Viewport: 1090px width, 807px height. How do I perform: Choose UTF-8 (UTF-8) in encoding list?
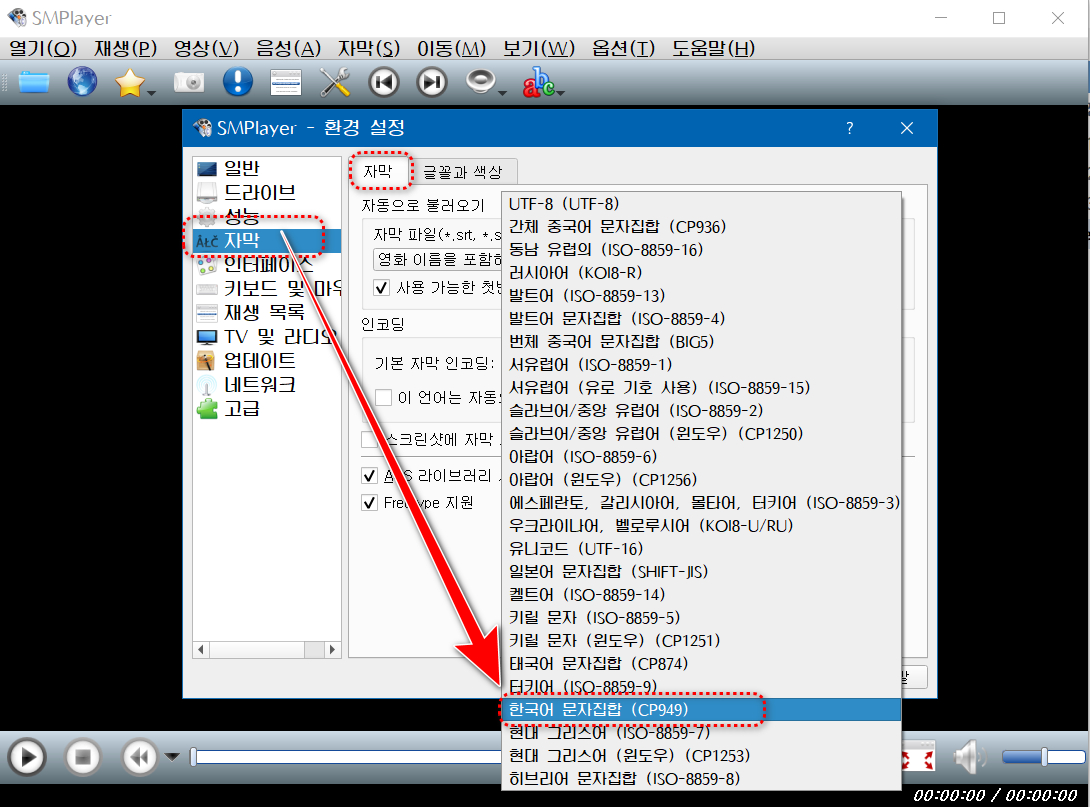(701, 204)
